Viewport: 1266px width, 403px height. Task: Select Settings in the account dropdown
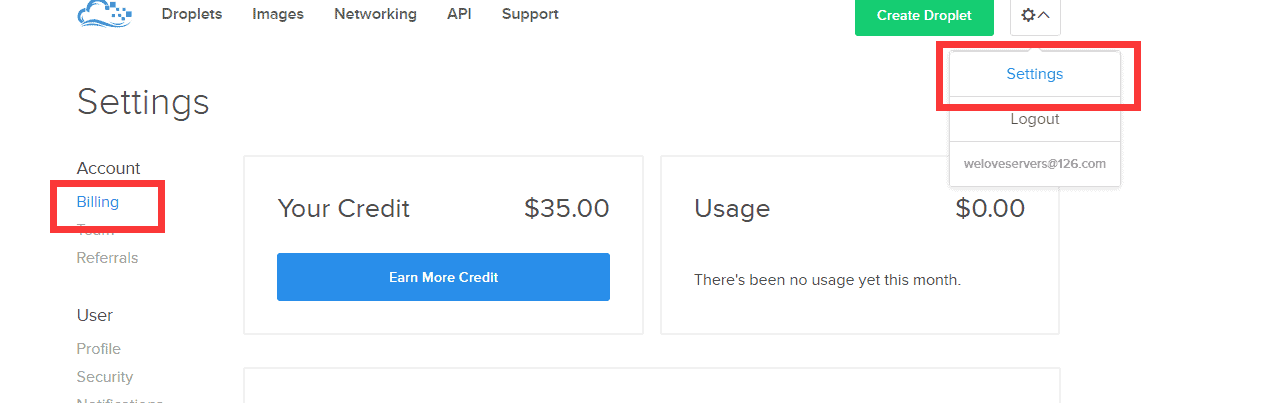click(1034, 74)
